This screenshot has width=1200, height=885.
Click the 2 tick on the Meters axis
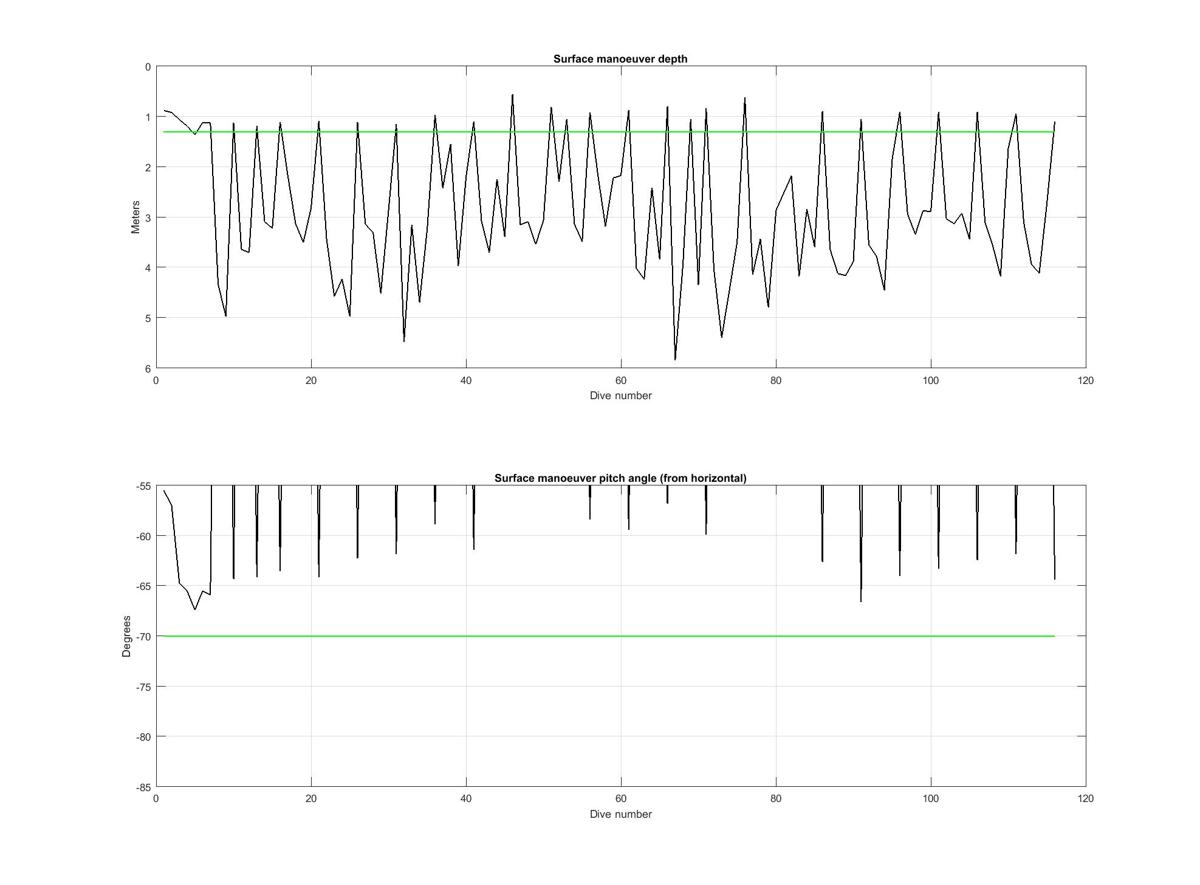[x=148, y=167]
